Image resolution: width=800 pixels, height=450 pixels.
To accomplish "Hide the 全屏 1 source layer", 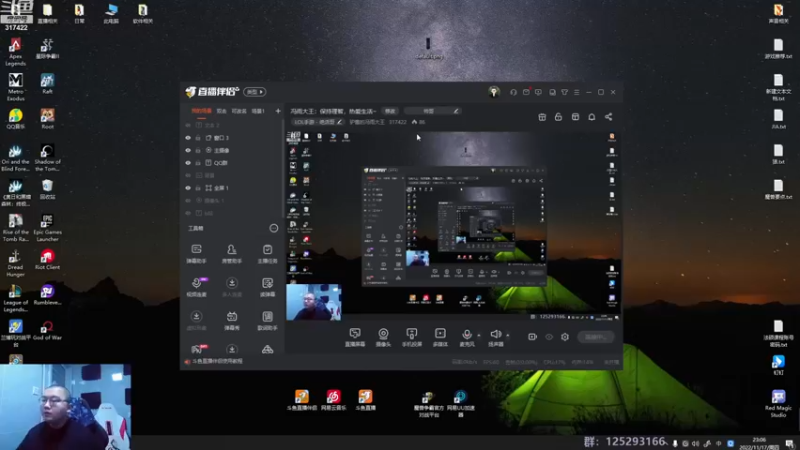I will click(x=188, y=188).
